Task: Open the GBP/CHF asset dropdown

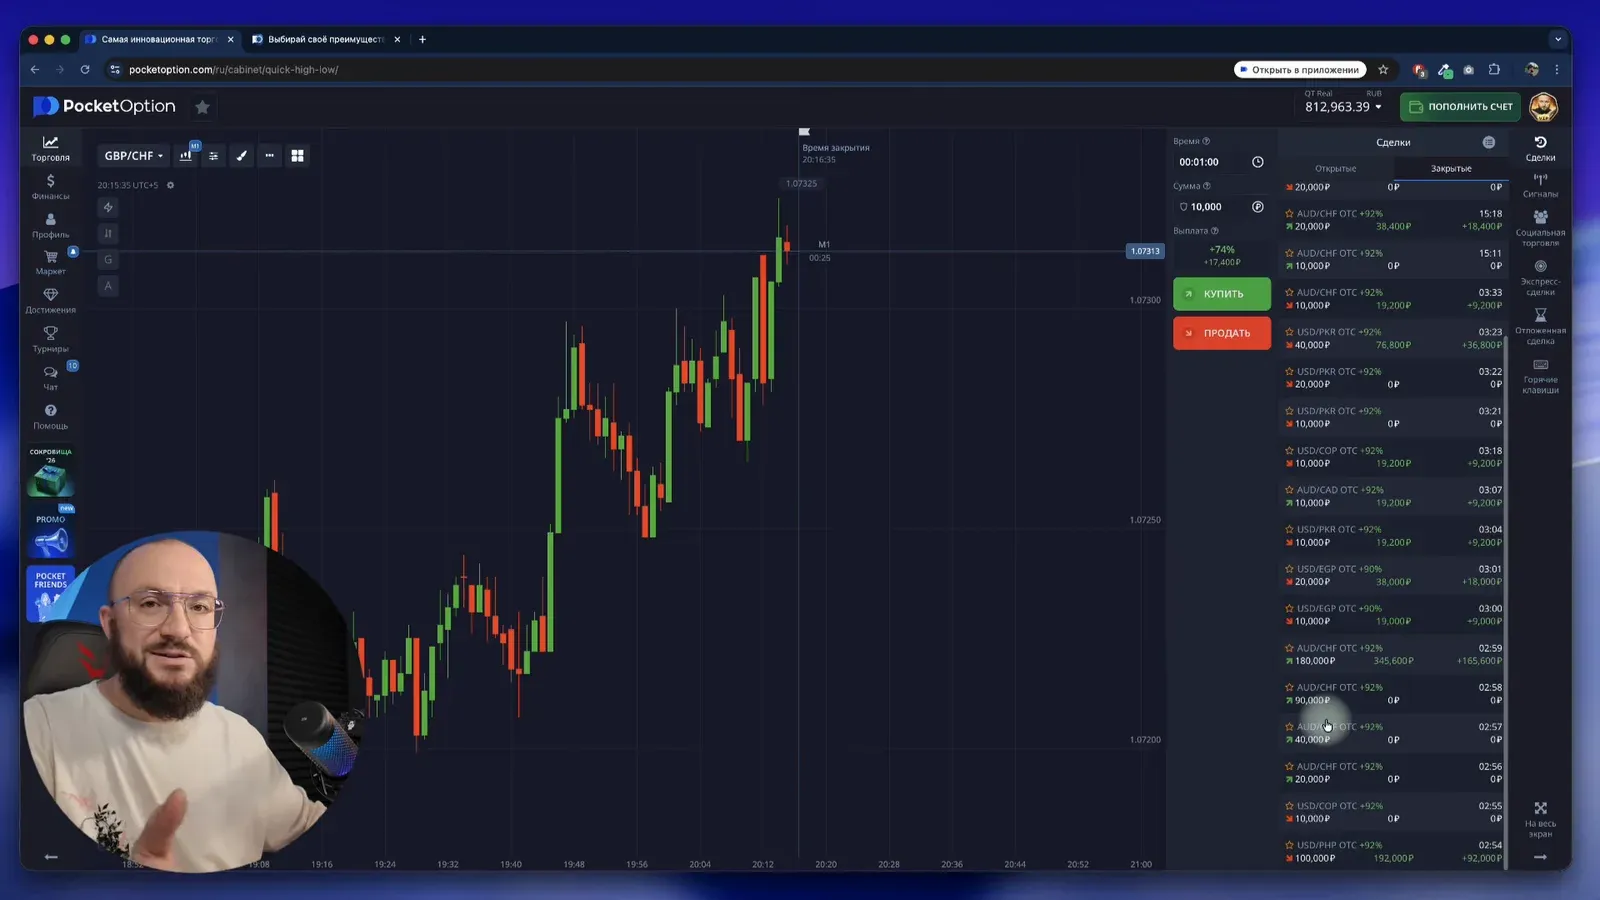Action: tap(133, 156)
